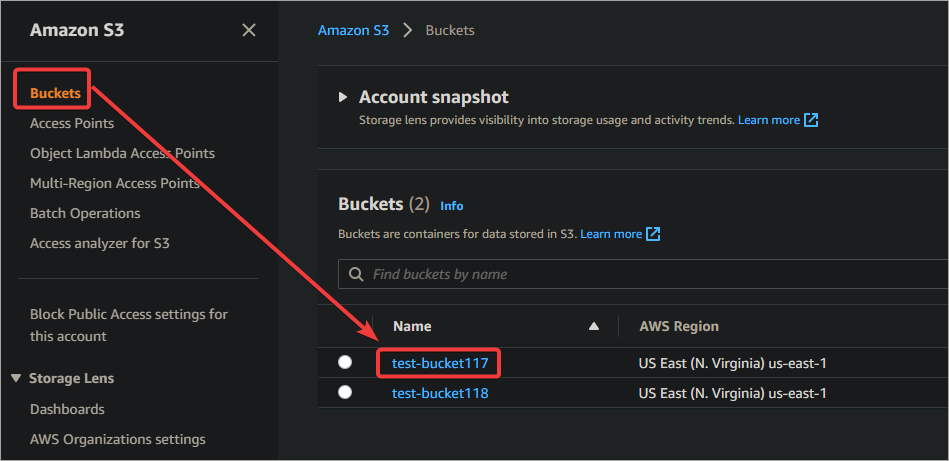
Task: Click the search magnifier icon
Action: [x=357, y=274]
